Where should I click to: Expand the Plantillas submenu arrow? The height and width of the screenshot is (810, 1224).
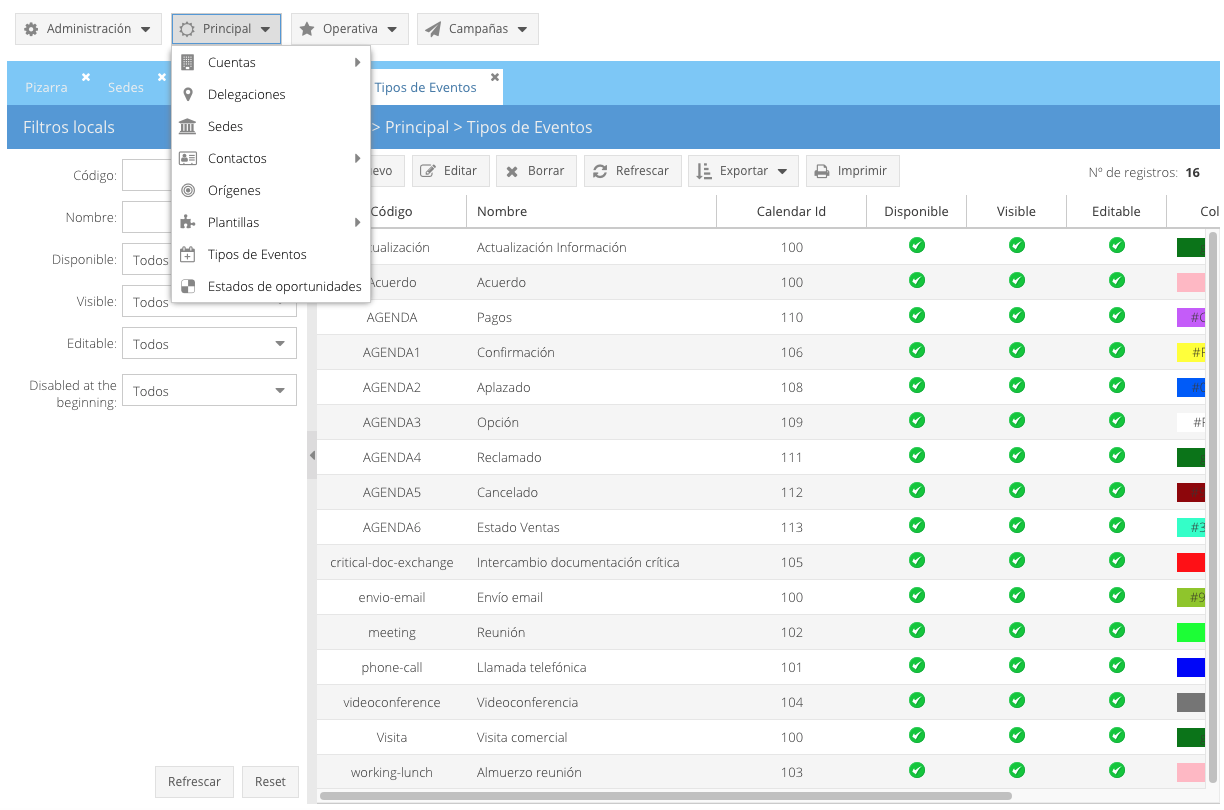coord(357,222)
